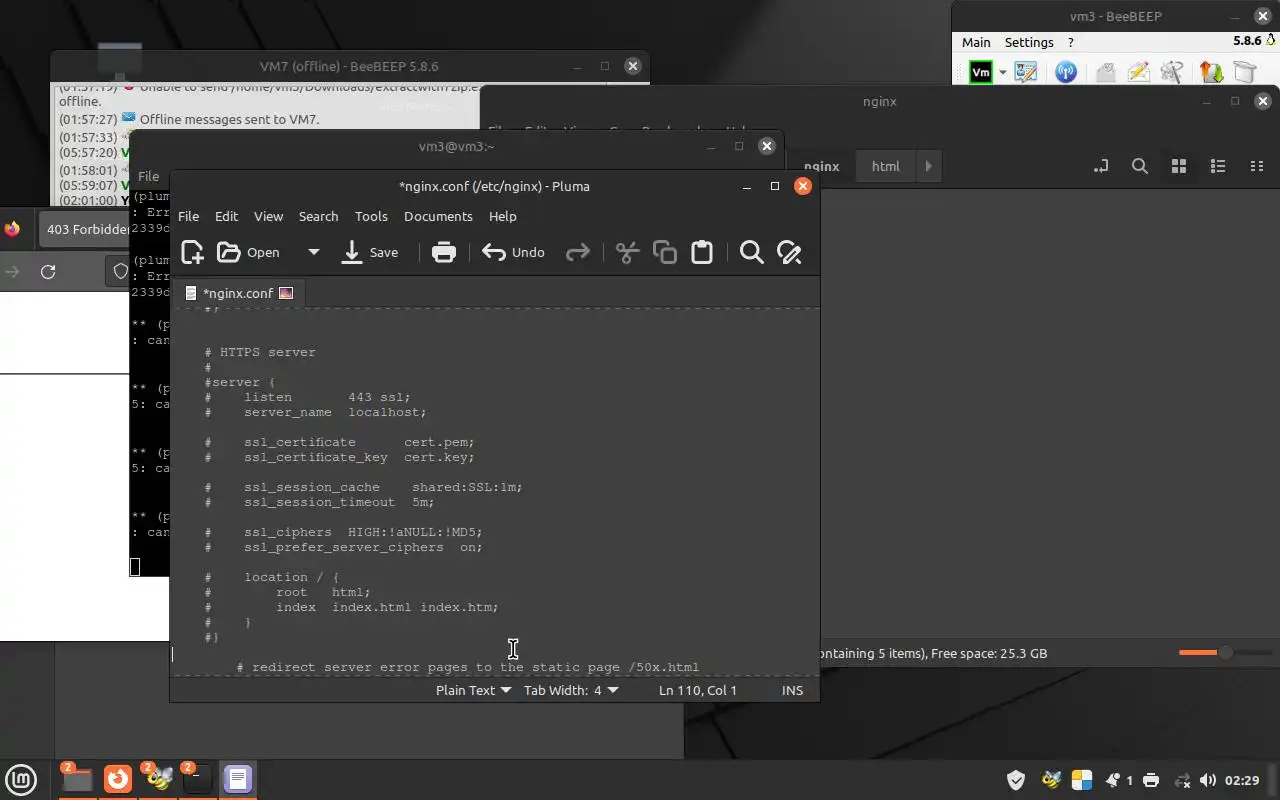Click the 02:29 clock in the panel
Viewport: 1280px width, 800px height.
coord(1242,780)
